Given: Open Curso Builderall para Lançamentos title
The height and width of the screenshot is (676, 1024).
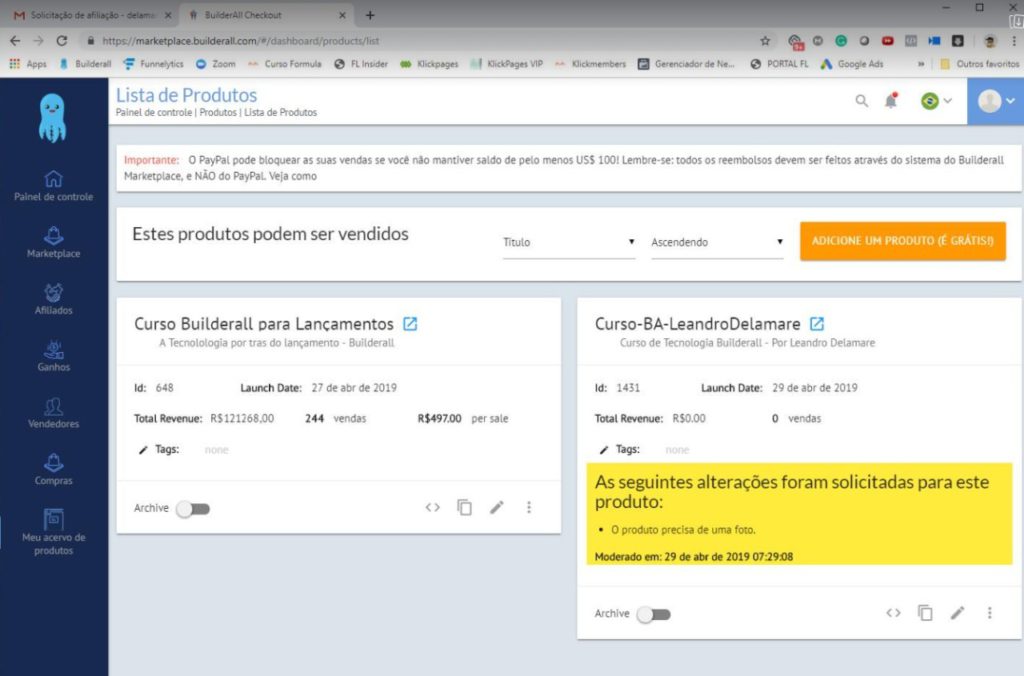Looking at the screenshot, I should coord(264,324).
